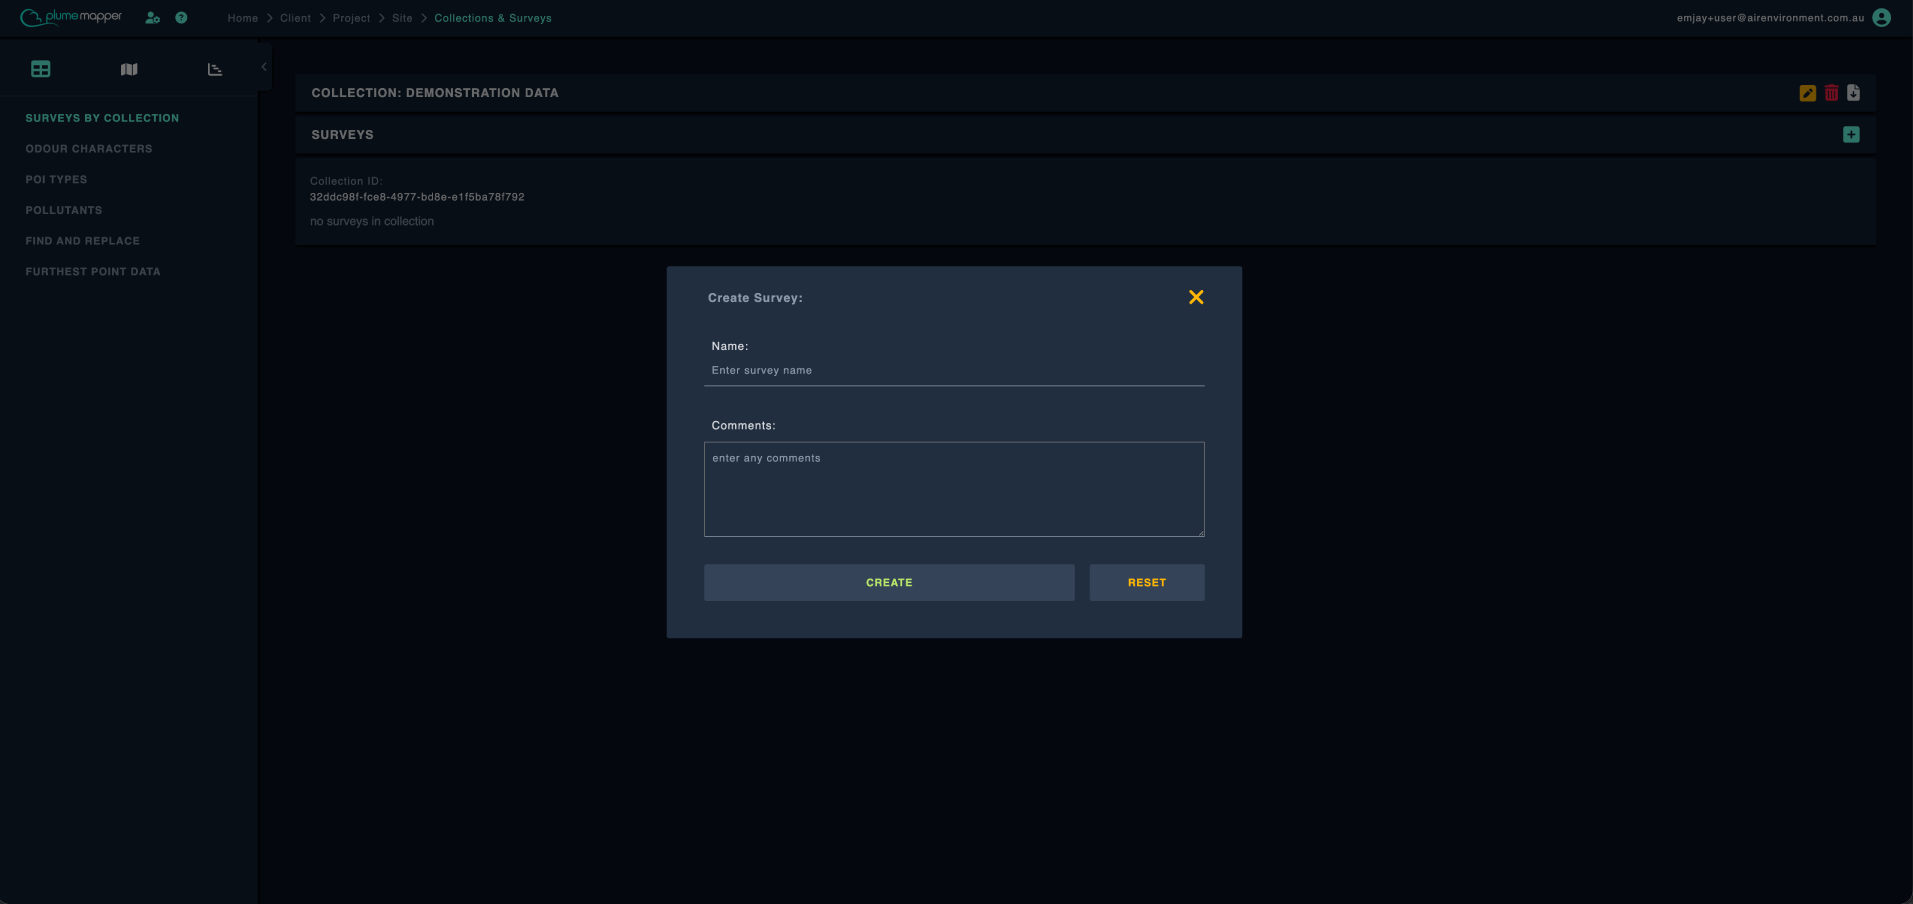This screenshot has height=904, width=1913.
Task: Go to Project breadcrumb
Action: tap(352, 18)
